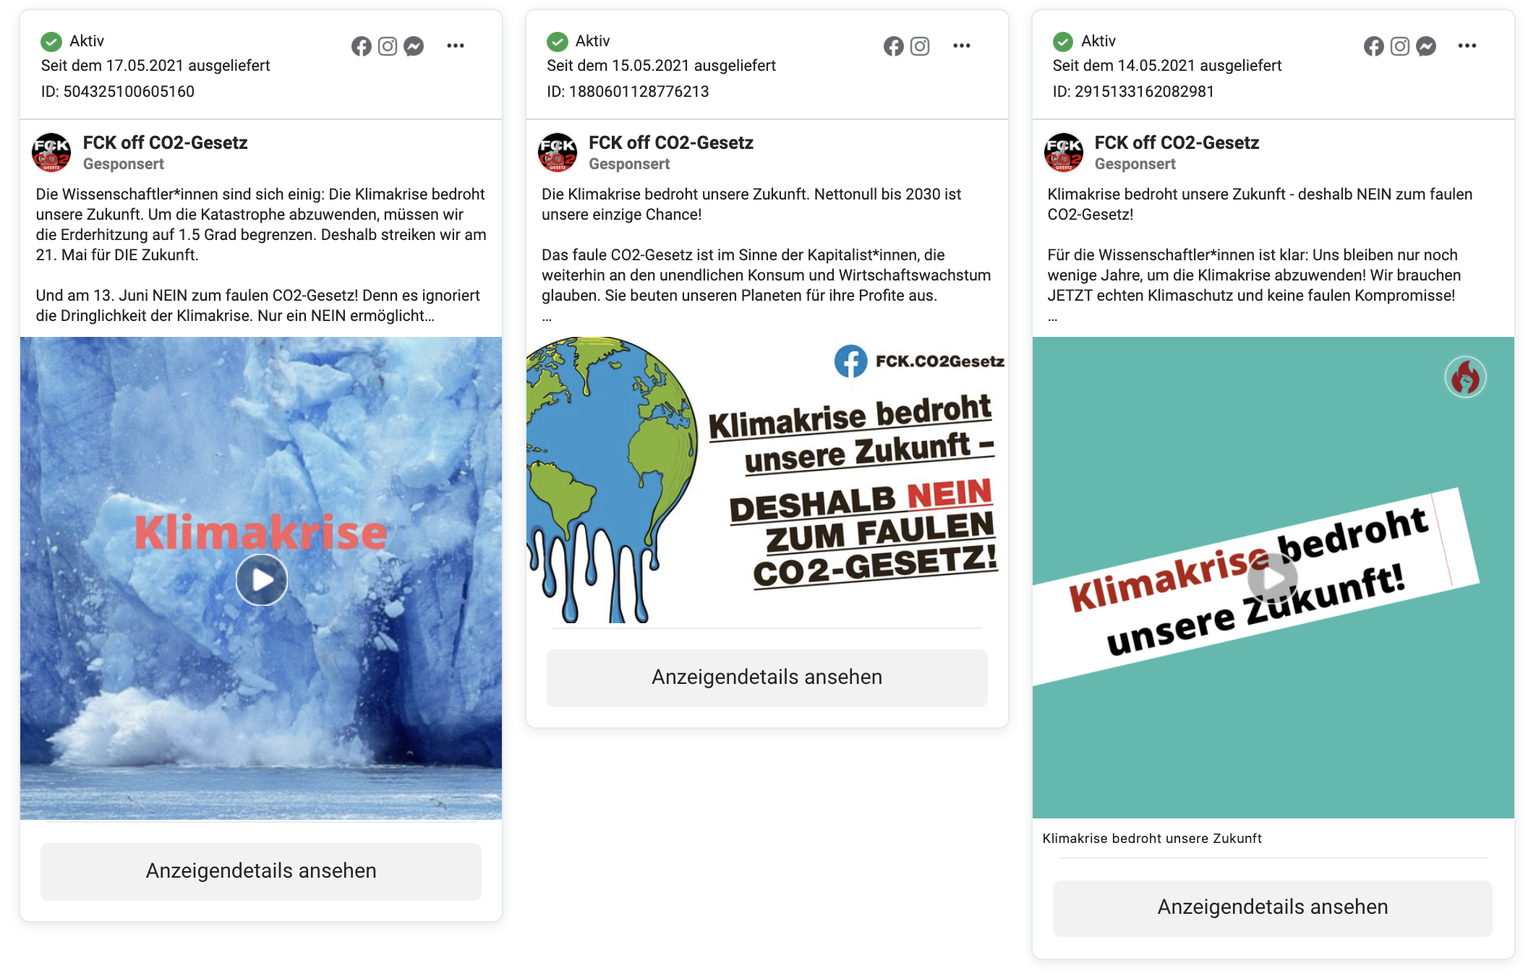Screen dimensions: 1536x976
Task: Click Messenger icon on first ad card
Action: [414, 46]
